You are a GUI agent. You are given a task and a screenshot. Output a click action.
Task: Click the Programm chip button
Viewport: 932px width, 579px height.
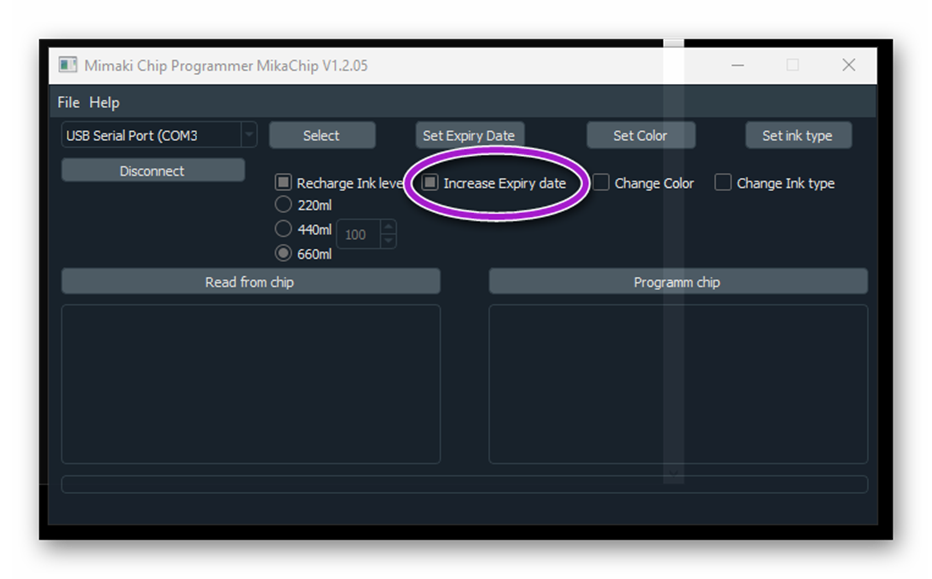pyautogui.click(x=678, y=282)
